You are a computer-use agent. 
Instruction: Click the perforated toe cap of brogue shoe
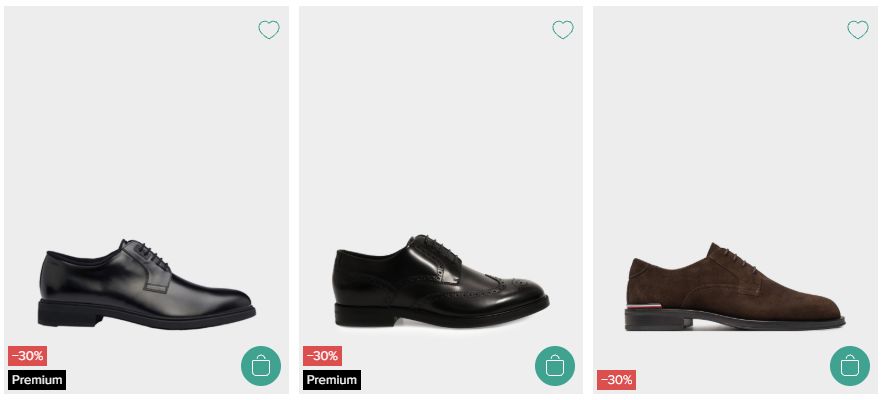(x=520, y=289)
